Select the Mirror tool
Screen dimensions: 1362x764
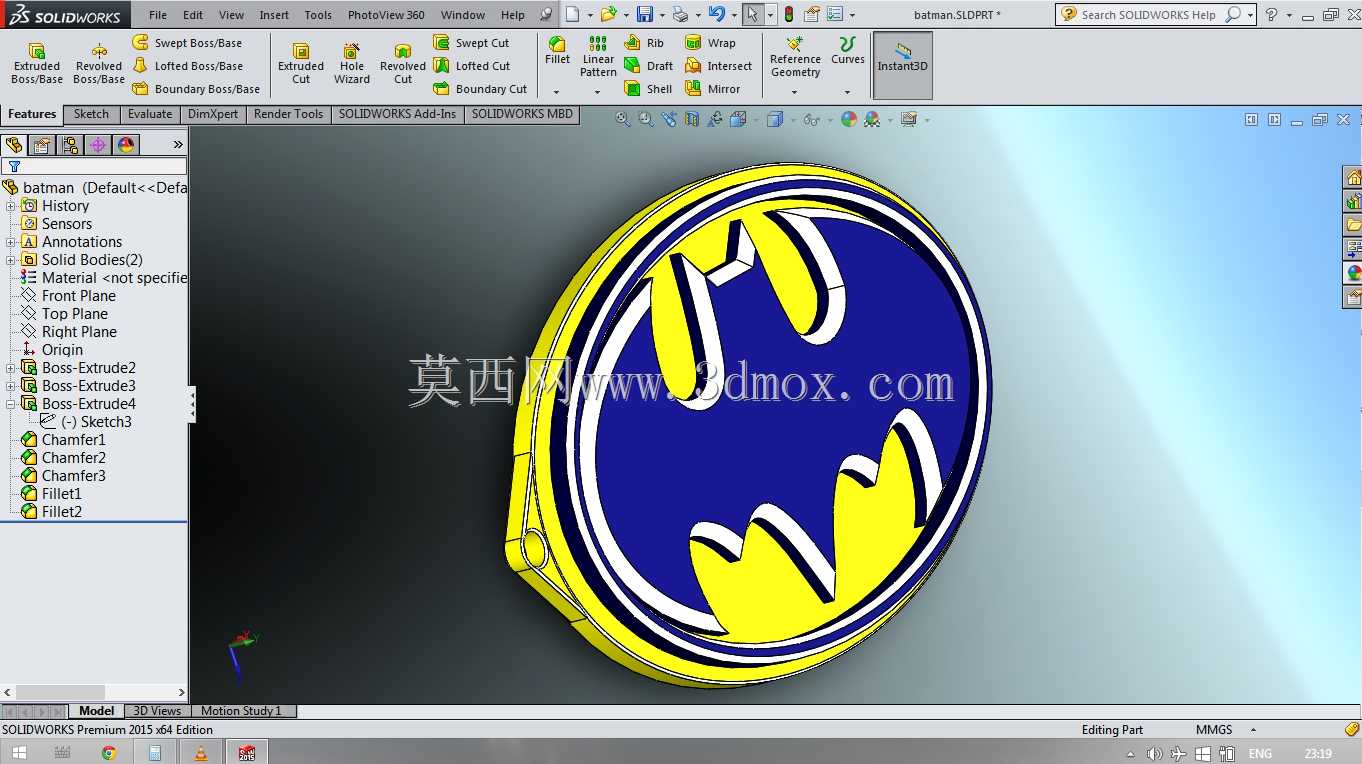(x=713, y=89)
